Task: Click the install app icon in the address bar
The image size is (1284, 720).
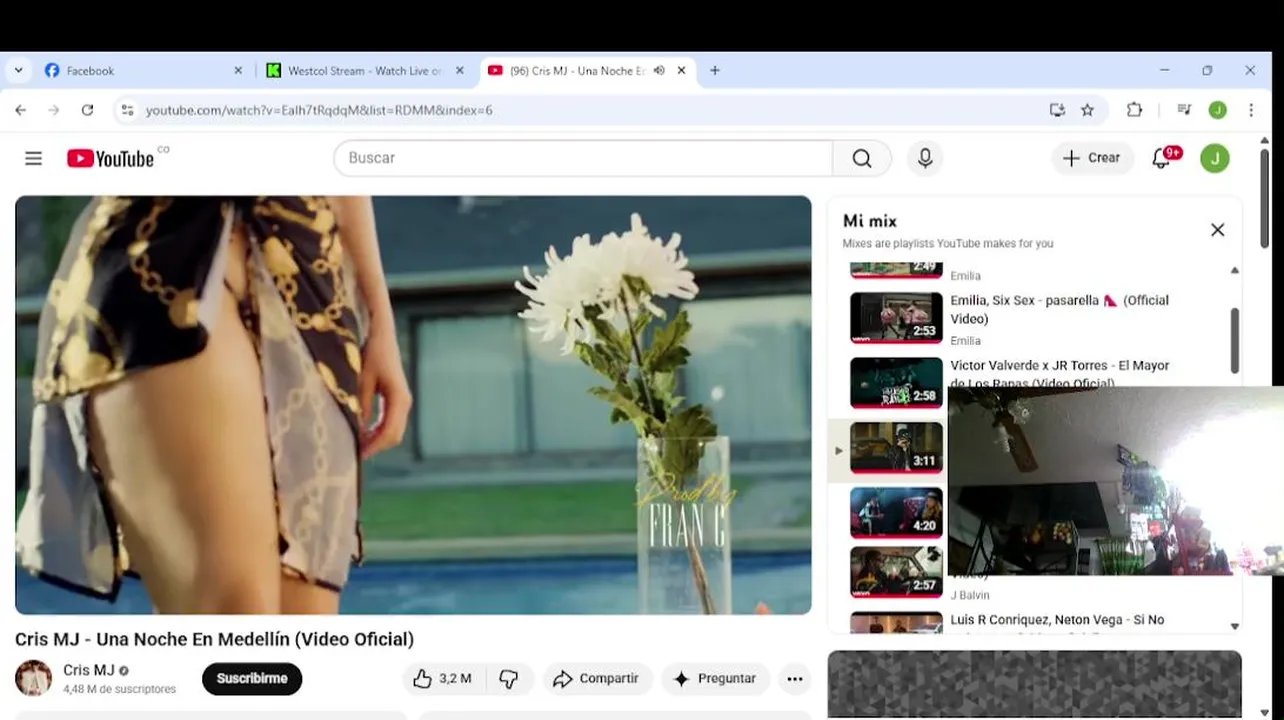Action: click(x=1057, y=110)
